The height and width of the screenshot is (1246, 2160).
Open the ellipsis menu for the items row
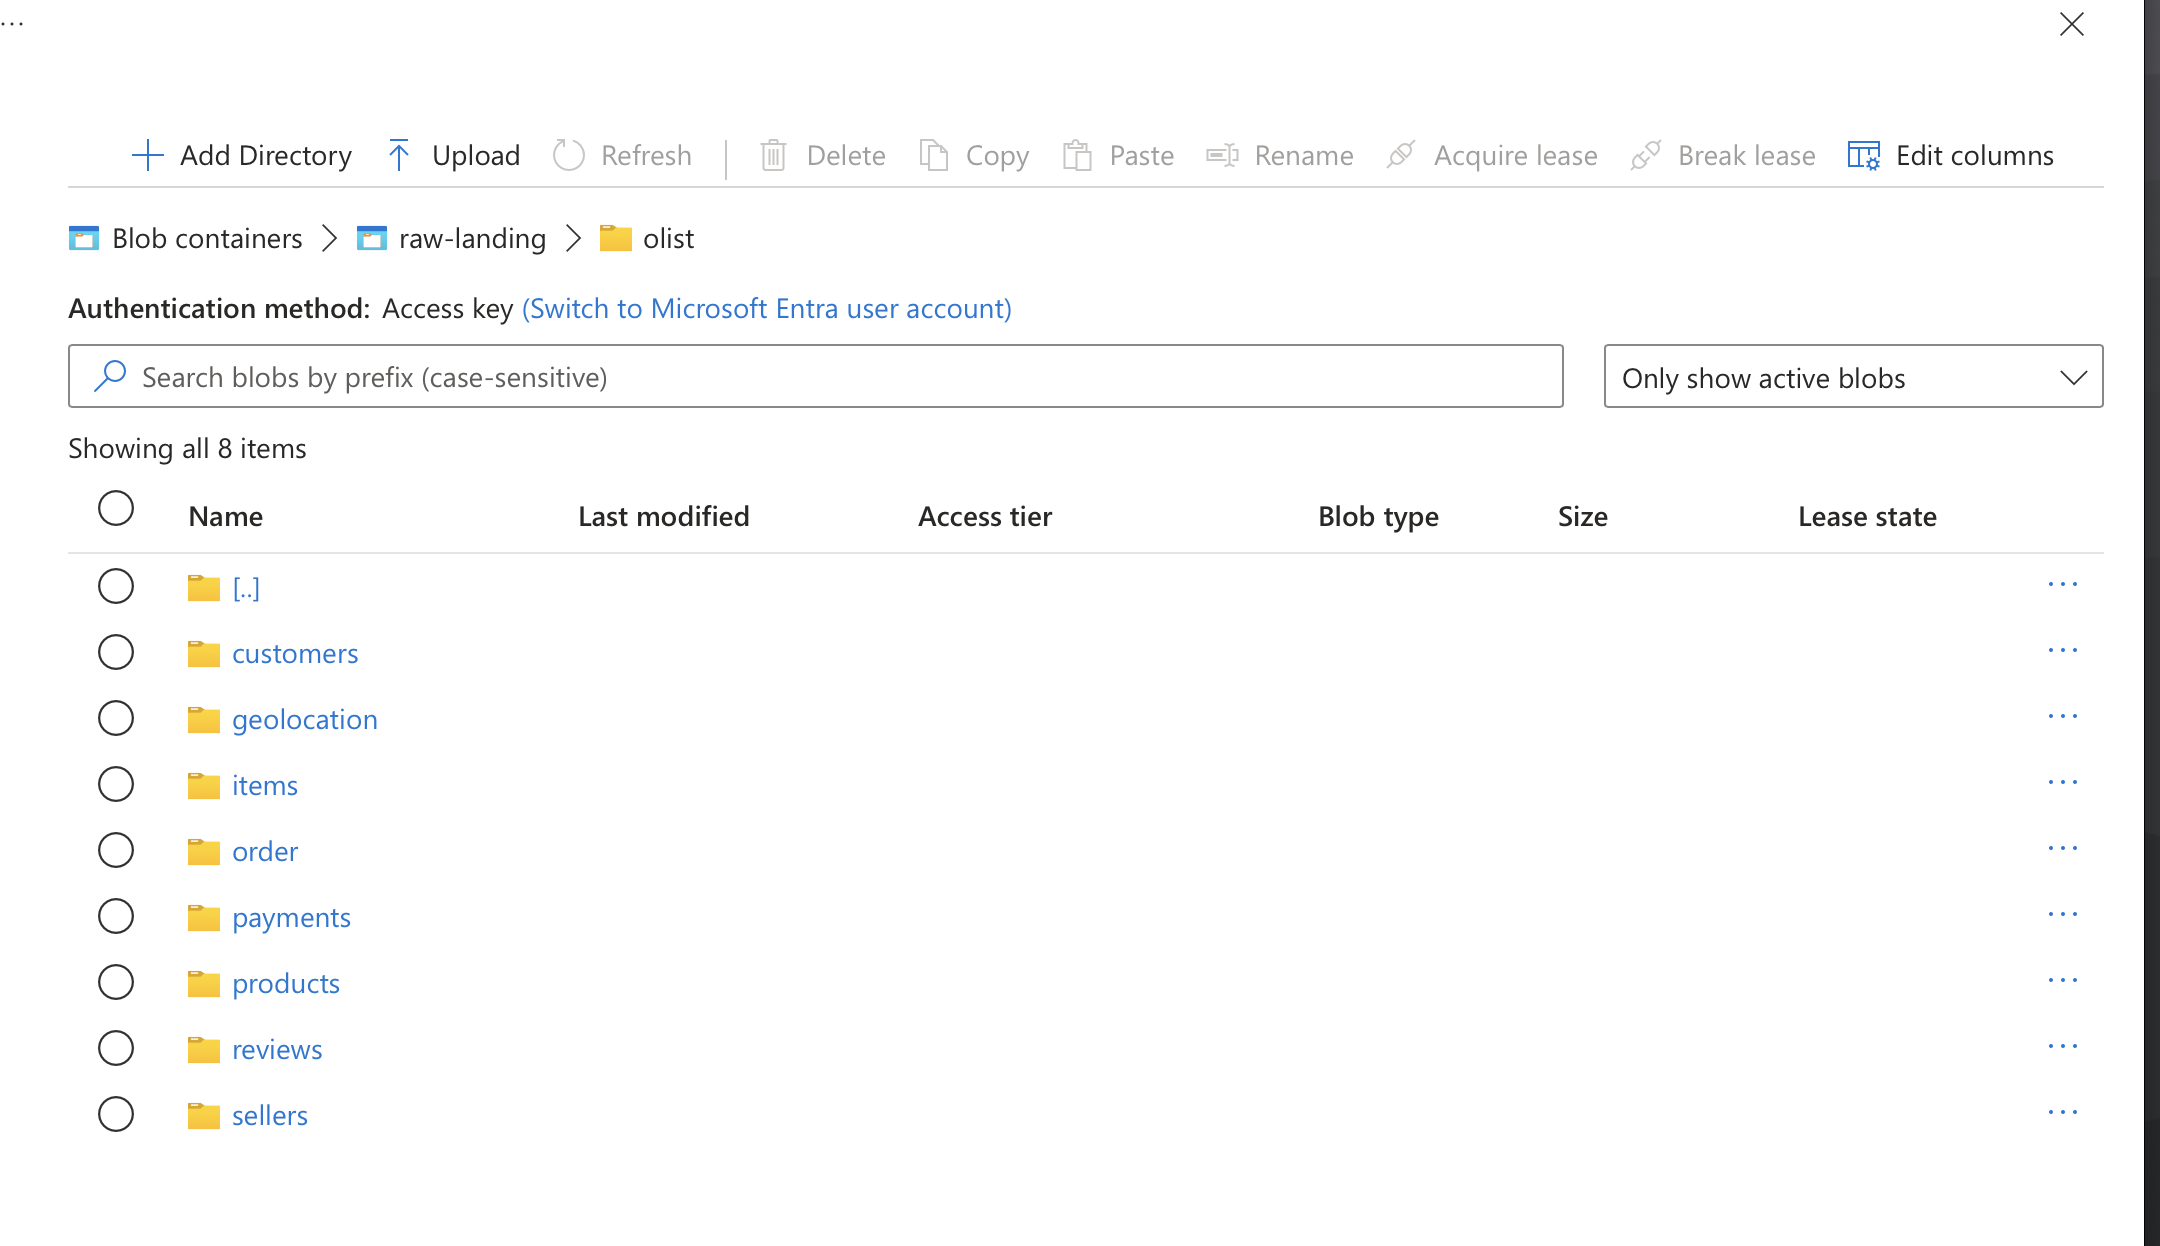tap(2062, 783)
